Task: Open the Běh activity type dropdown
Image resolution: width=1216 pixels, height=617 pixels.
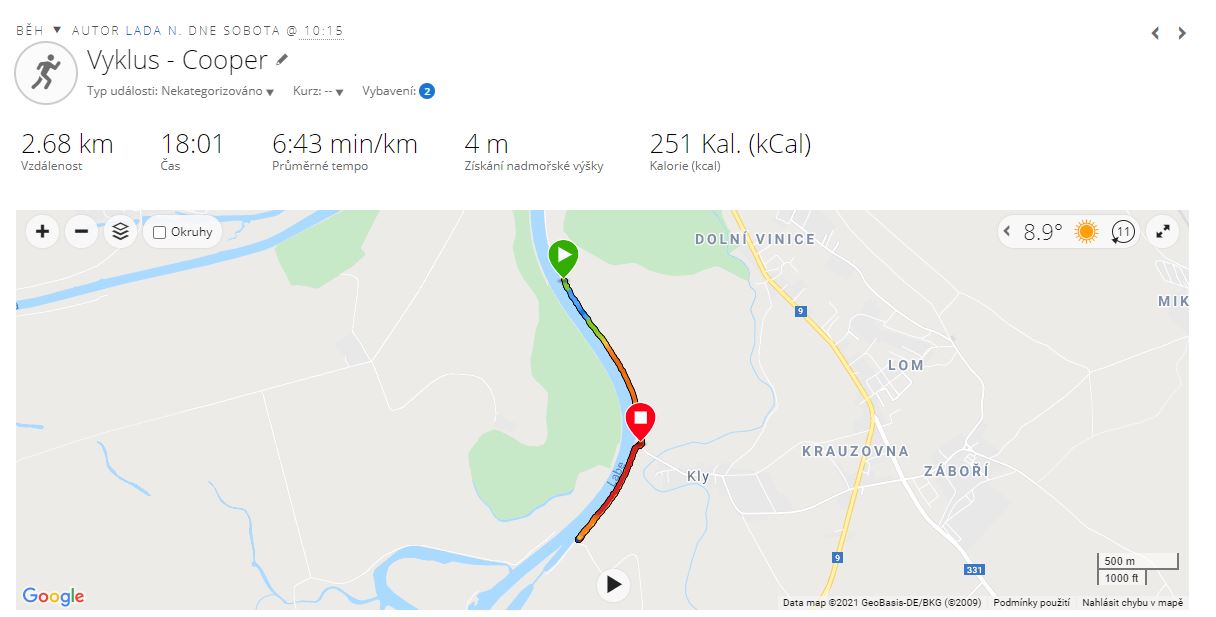Action: 57,30
